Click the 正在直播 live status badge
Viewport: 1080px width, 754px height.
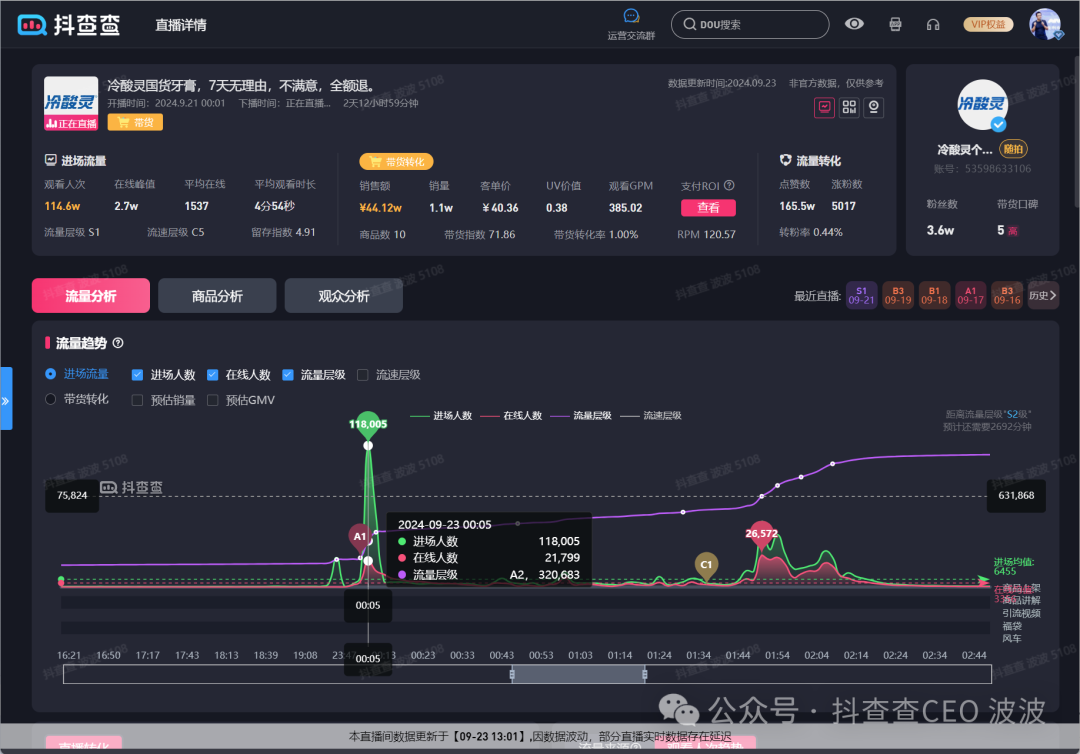coord(71,123)
